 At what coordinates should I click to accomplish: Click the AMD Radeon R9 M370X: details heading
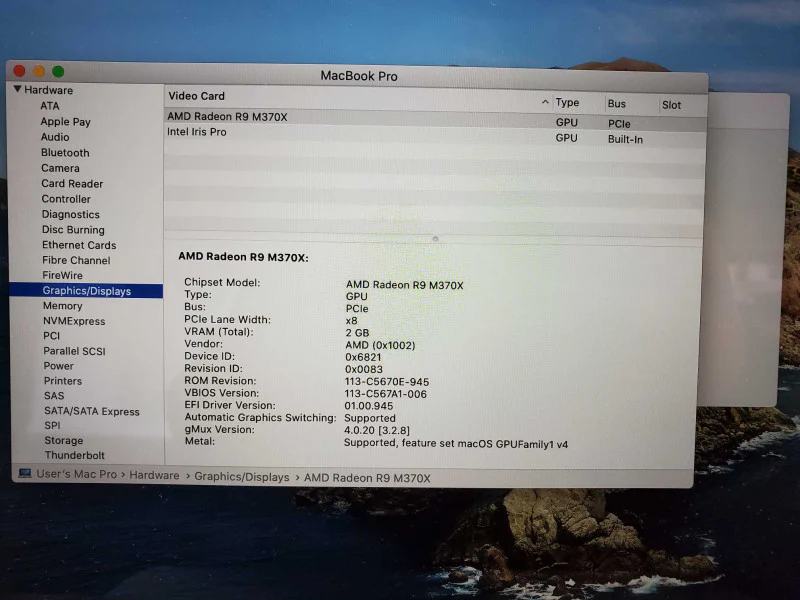click(x=243, y=257)
